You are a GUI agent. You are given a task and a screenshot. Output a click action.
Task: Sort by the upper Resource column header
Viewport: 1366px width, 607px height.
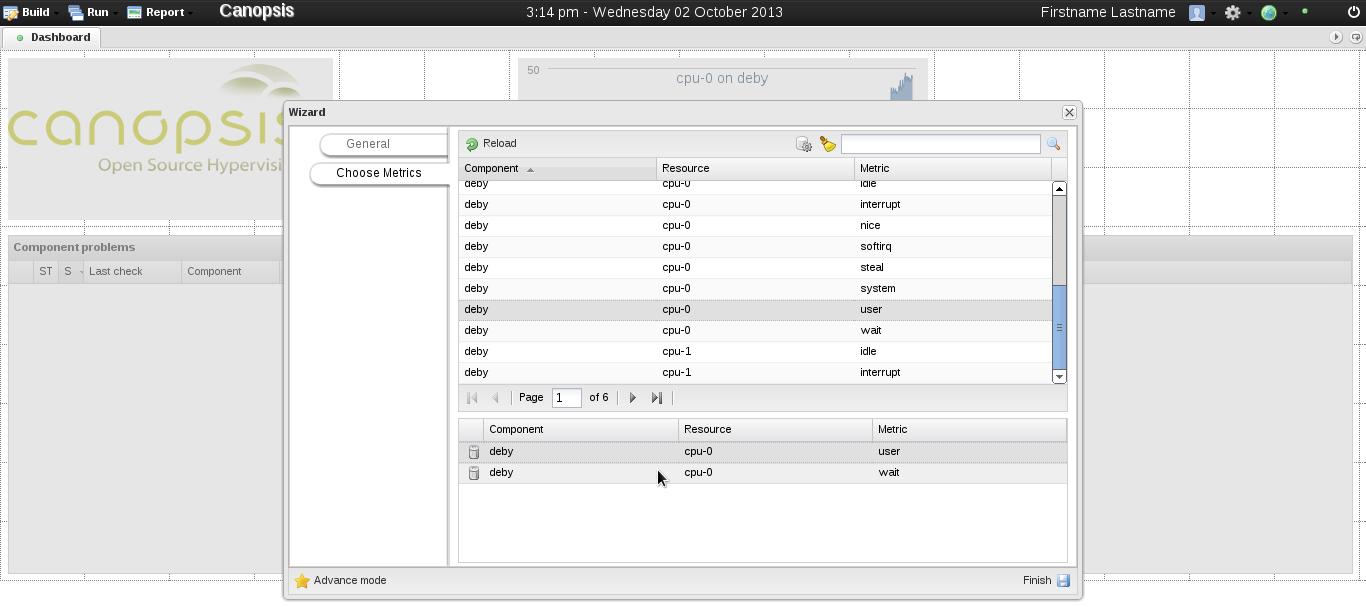[755, 168]
